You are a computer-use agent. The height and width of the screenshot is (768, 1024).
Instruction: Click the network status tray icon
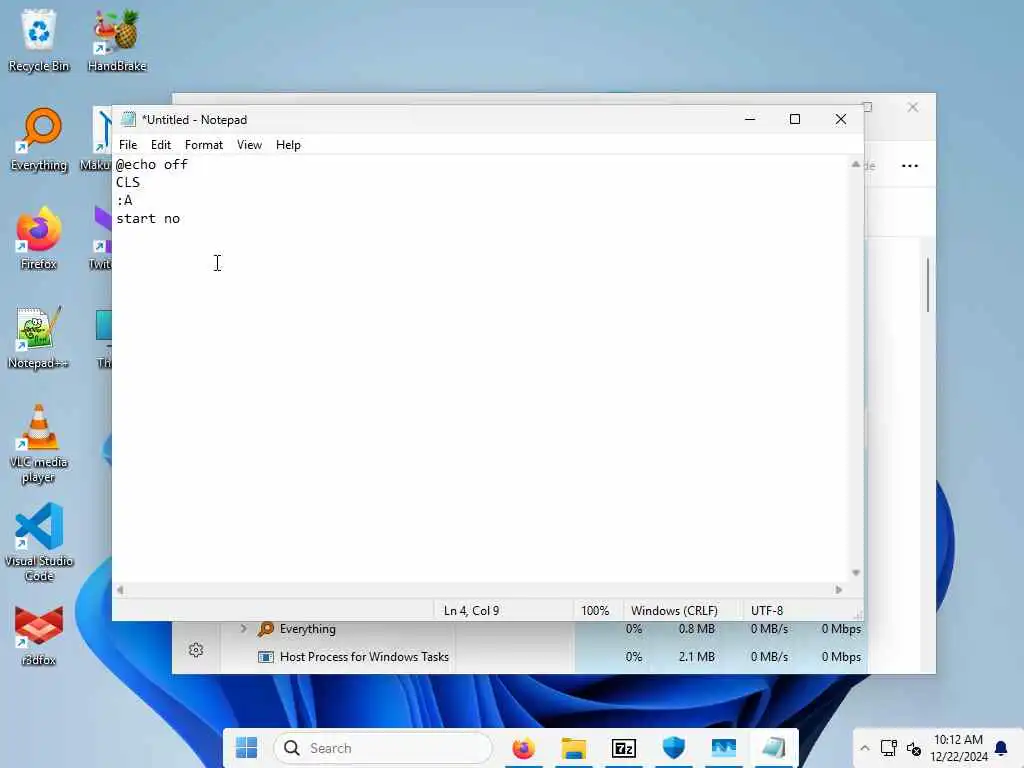pyautogui.click(x=888, y=748)
